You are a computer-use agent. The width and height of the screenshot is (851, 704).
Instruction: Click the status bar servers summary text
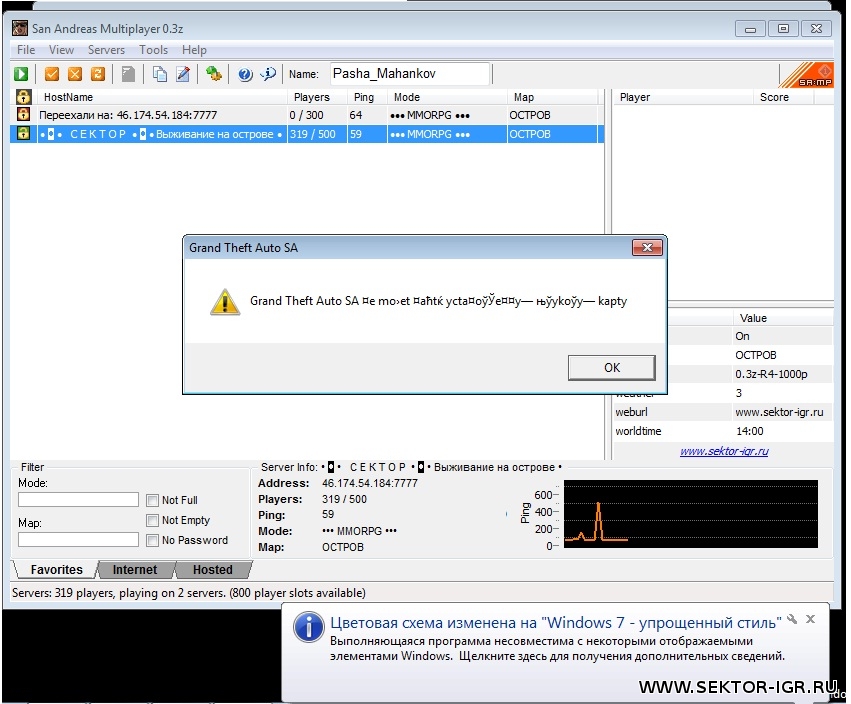189,593
